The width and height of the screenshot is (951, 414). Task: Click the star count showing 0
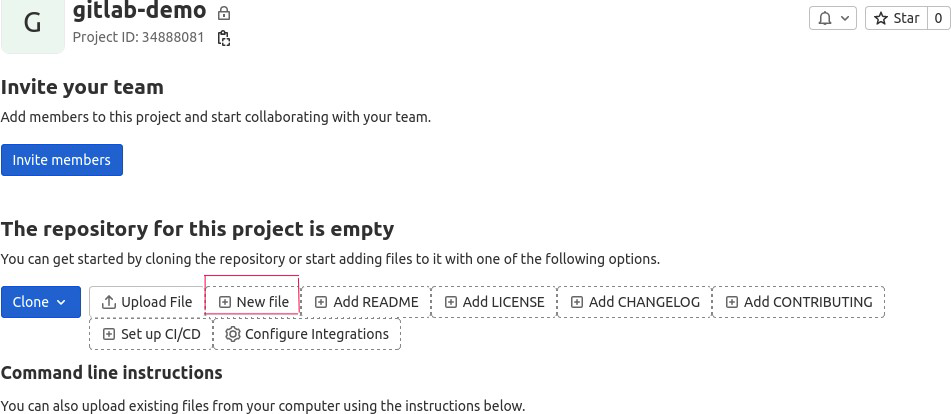click(x=938, y=18)
